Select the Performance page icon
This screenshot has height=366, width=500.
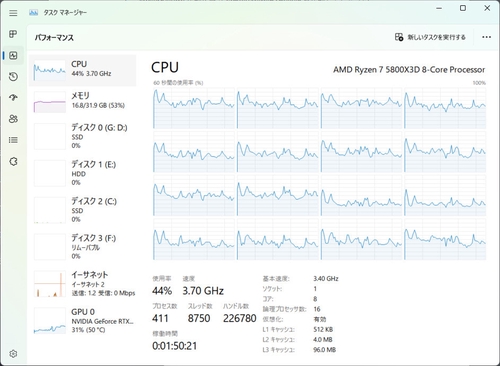click(x=13, y=55)
